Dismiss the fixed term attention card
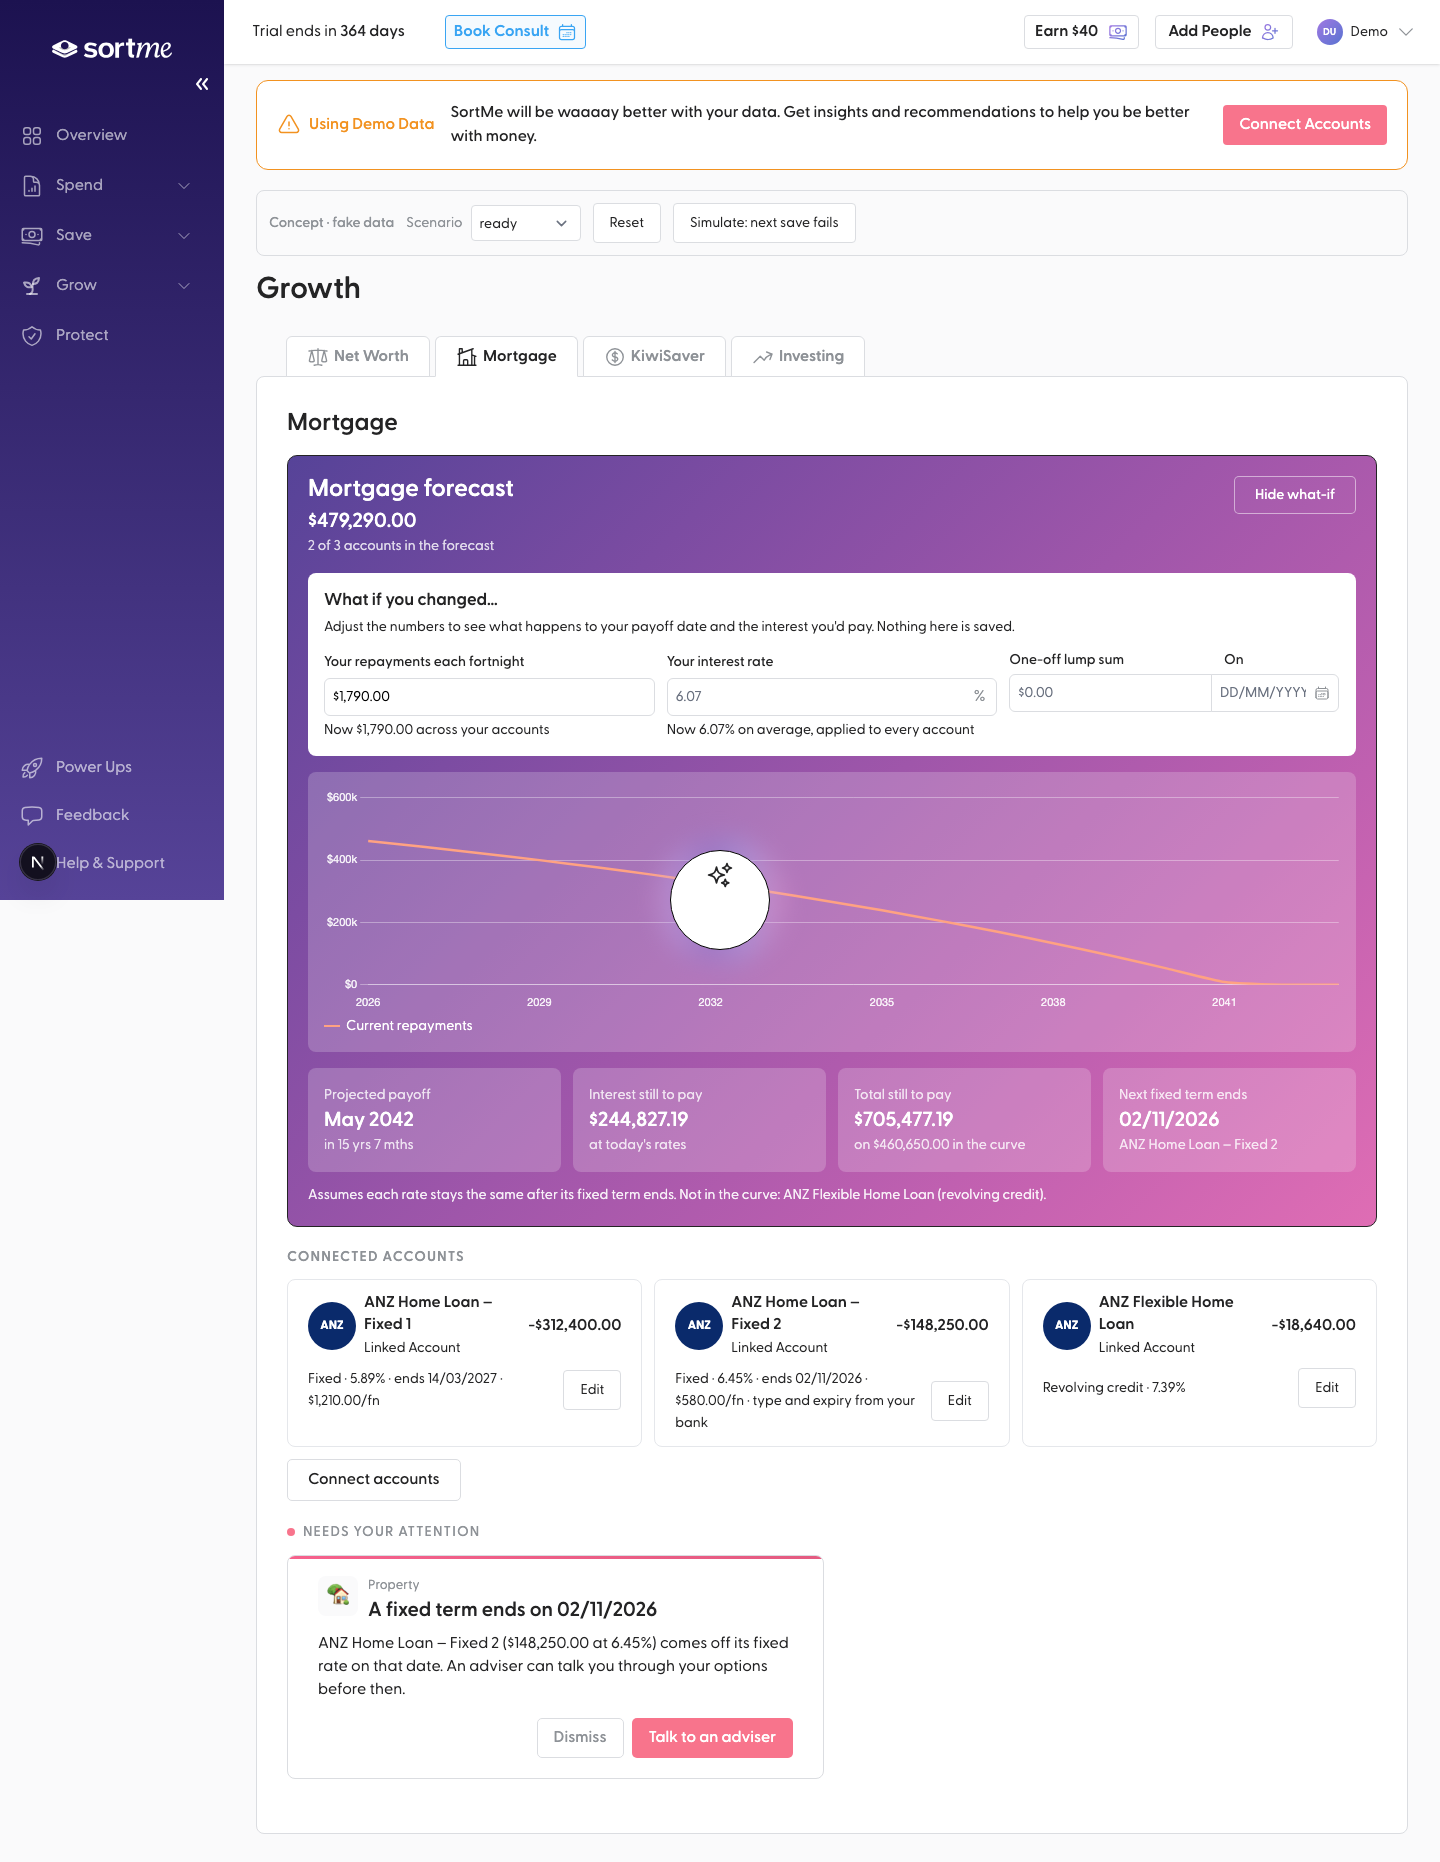 click(580, 1738)
